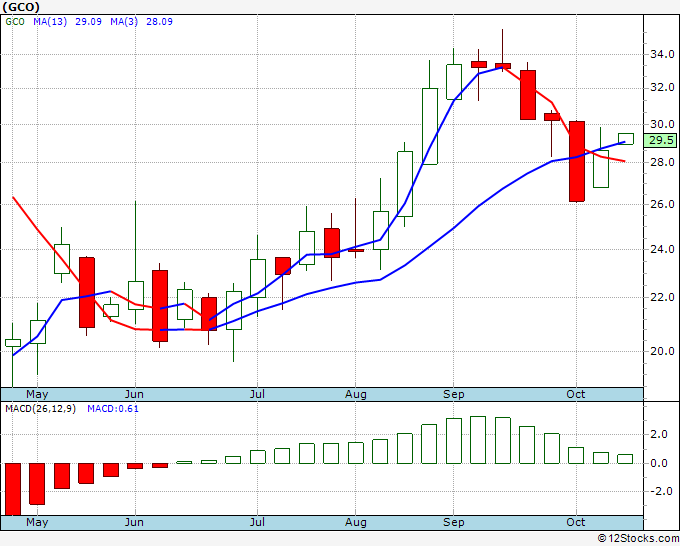Viewport: 680px width, 546px height.
Task: Select Sep on the MACD panel time axis
Action: (x=454, y=522)
